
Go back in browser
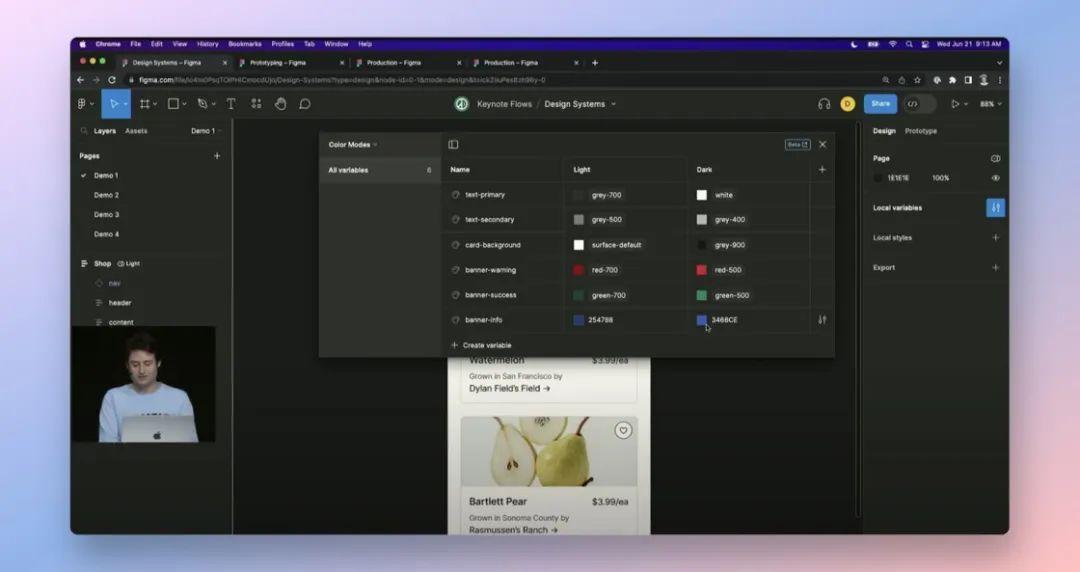coord(81,80)
